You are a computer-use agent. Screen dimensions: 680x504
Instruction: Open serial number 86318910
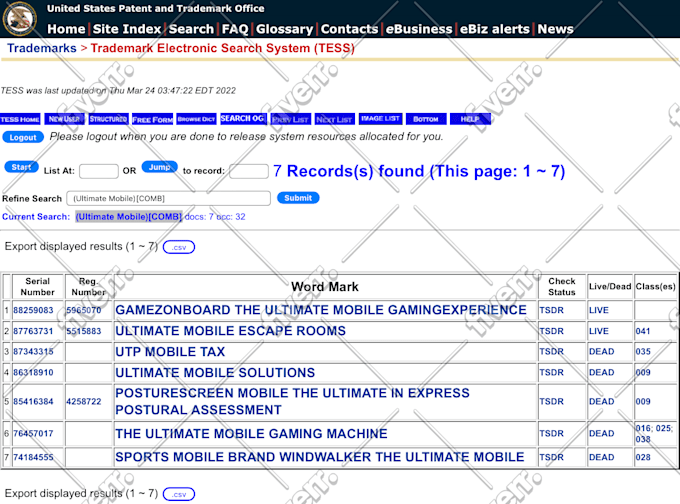pos(33,372)
